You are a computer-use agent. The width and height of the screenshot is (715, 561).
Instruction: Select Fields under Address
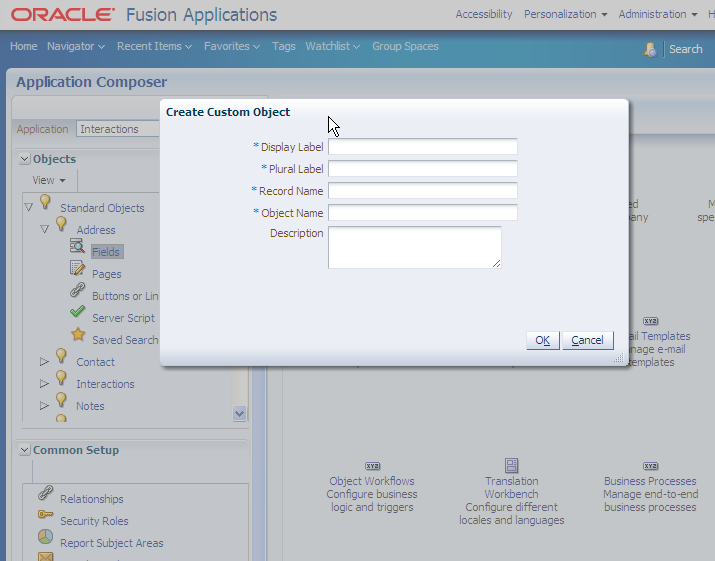(x=106, y=252)
